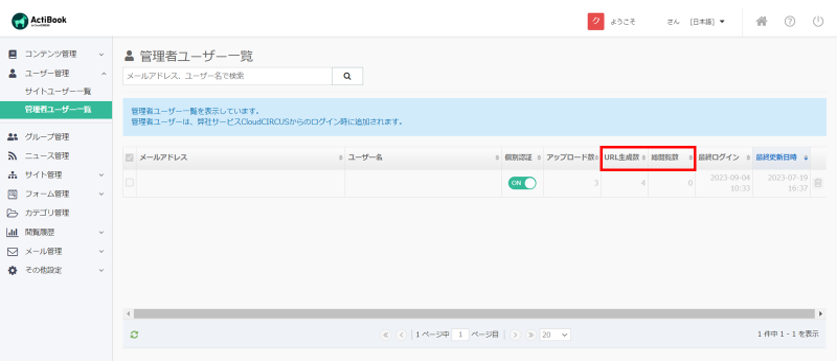
Task: Click the page number input box
Action: [460, 335]
